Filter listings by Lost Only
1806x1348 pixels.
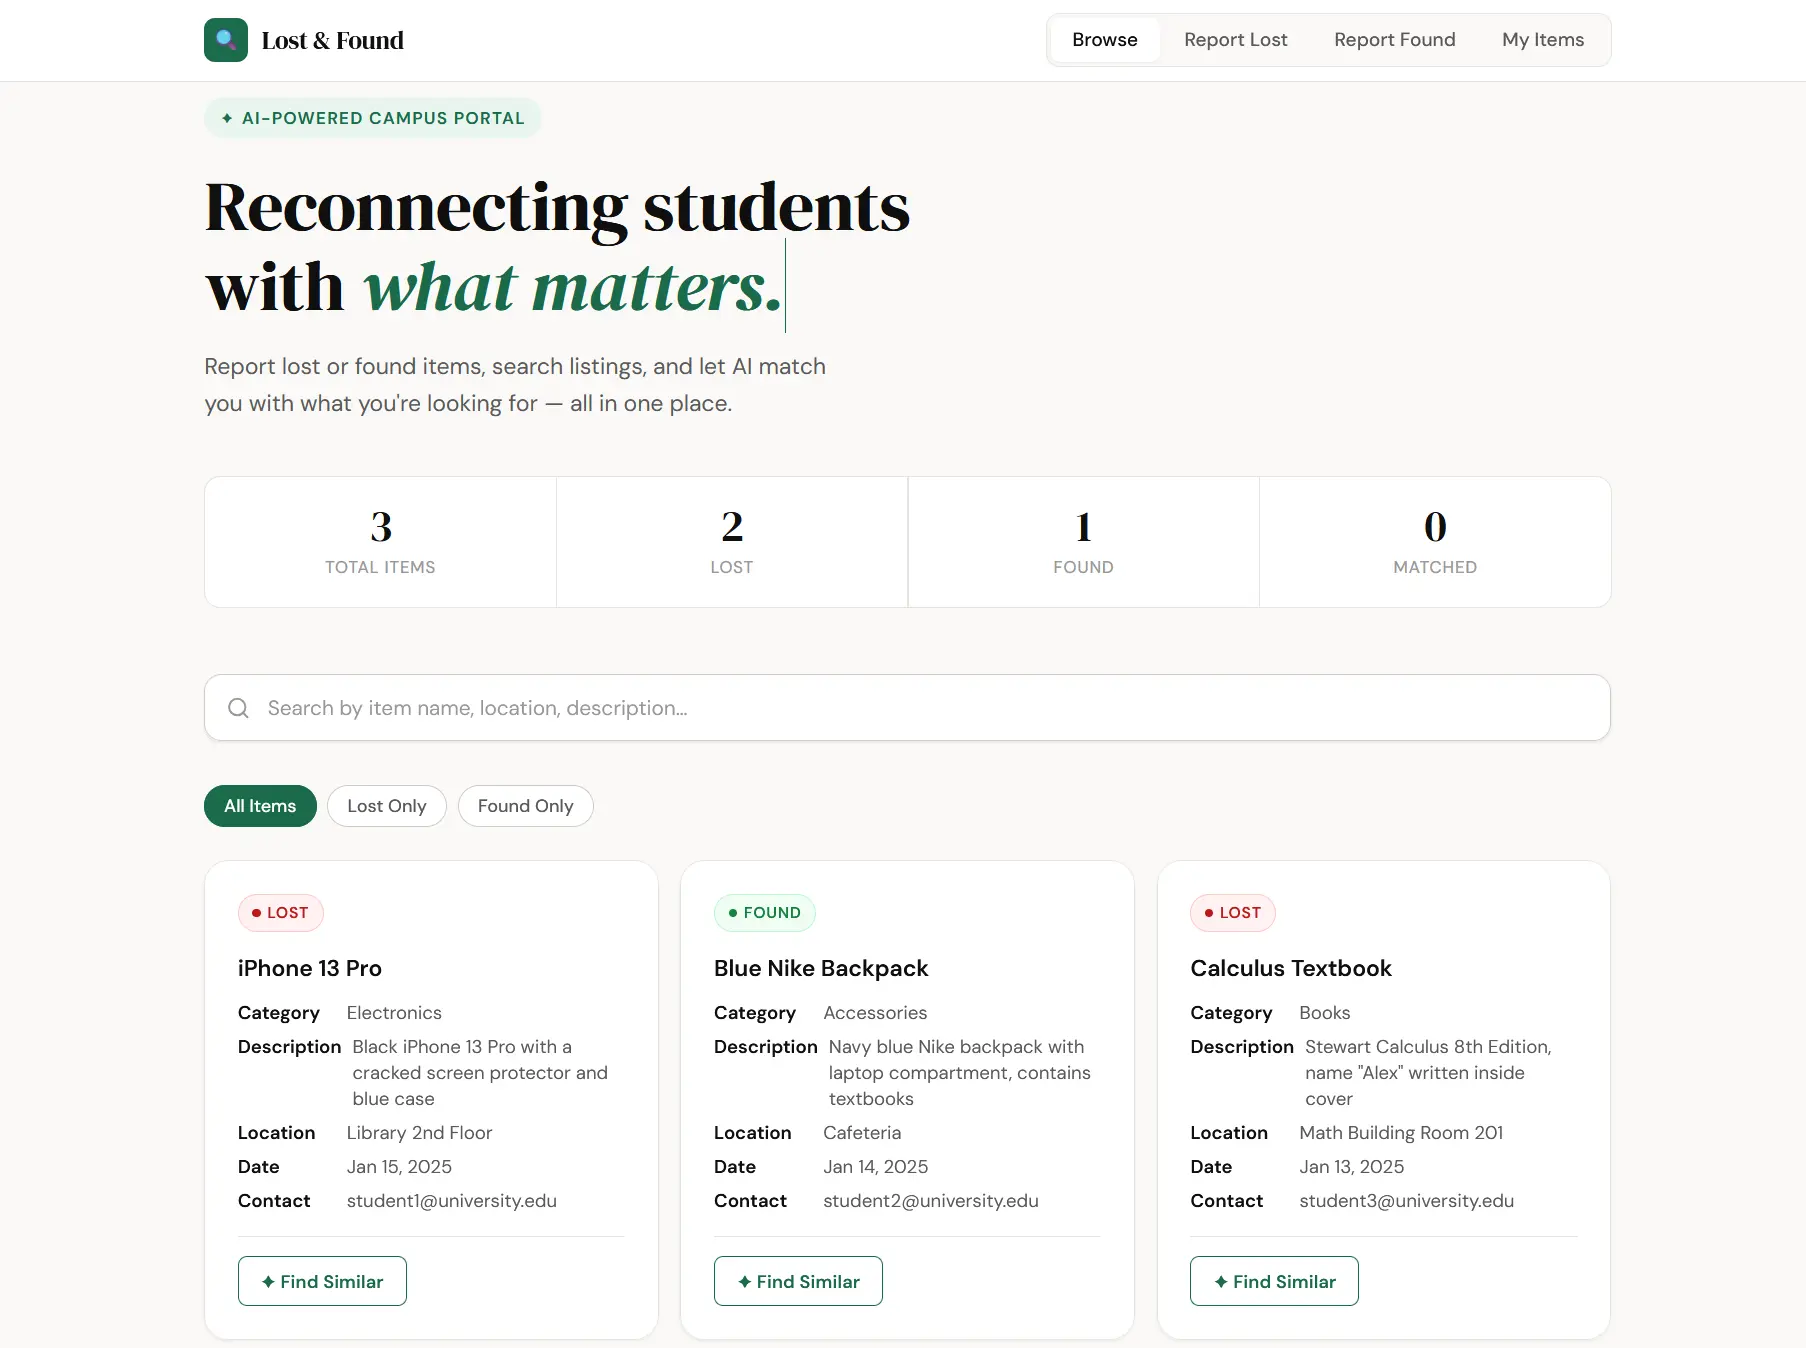[387, 806]
